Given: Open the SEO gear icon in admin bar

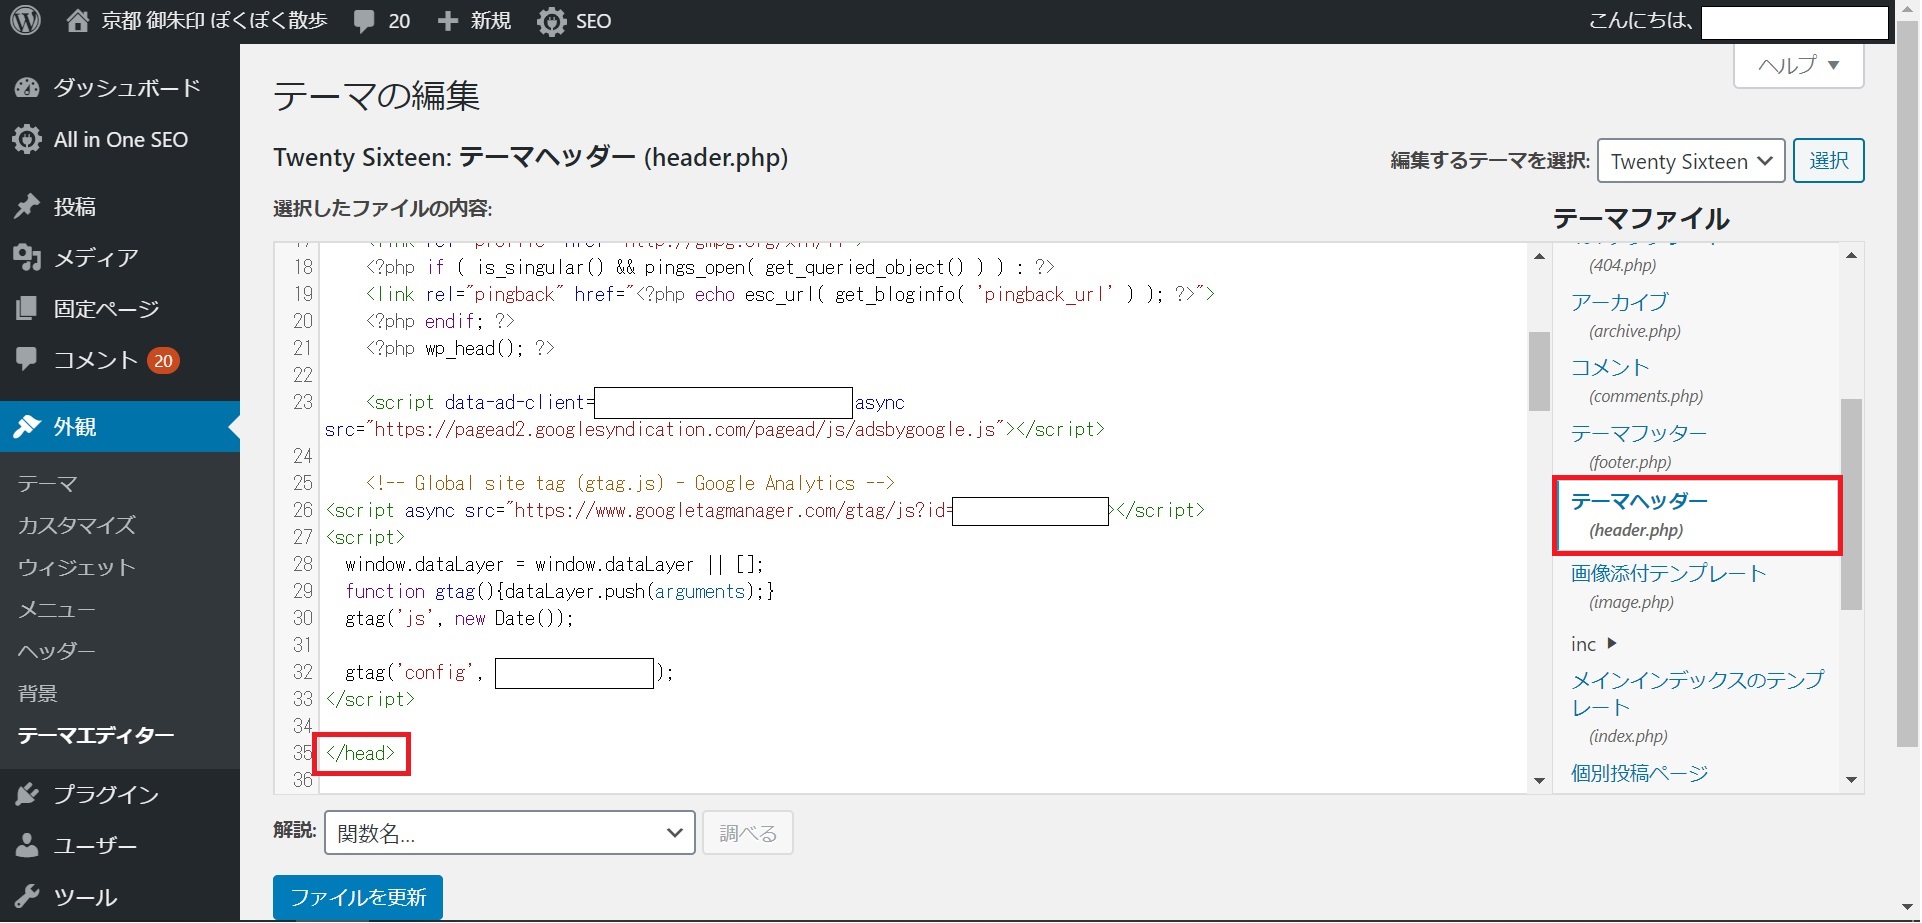Looking at the screenshot, I should (x=551, y=21).
